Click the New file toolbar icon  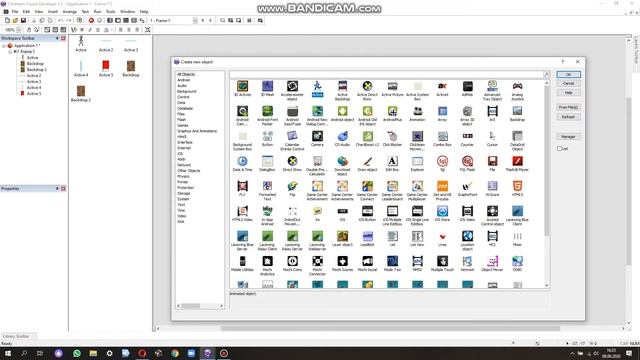[x=7, y=20]
